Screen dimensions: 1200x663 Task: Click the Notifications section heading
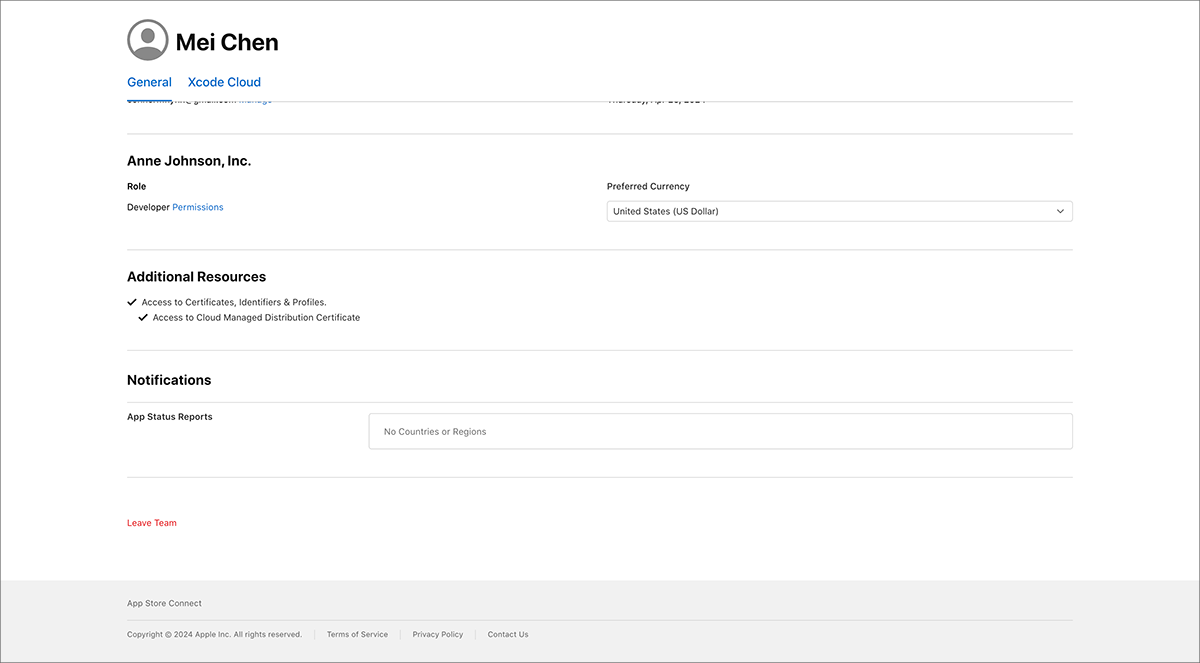(x=169, y=380)
